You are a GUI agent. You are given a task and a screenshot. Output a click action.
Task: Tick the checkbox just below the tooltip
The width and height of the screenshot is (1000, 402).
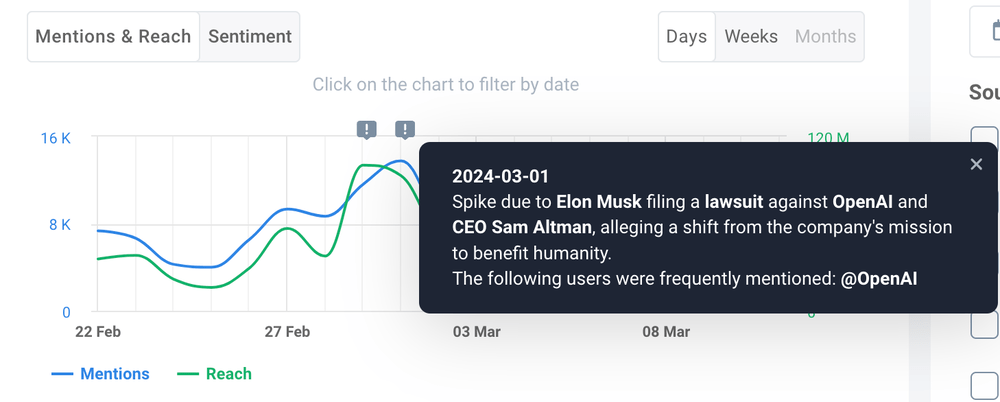point(985,325)
